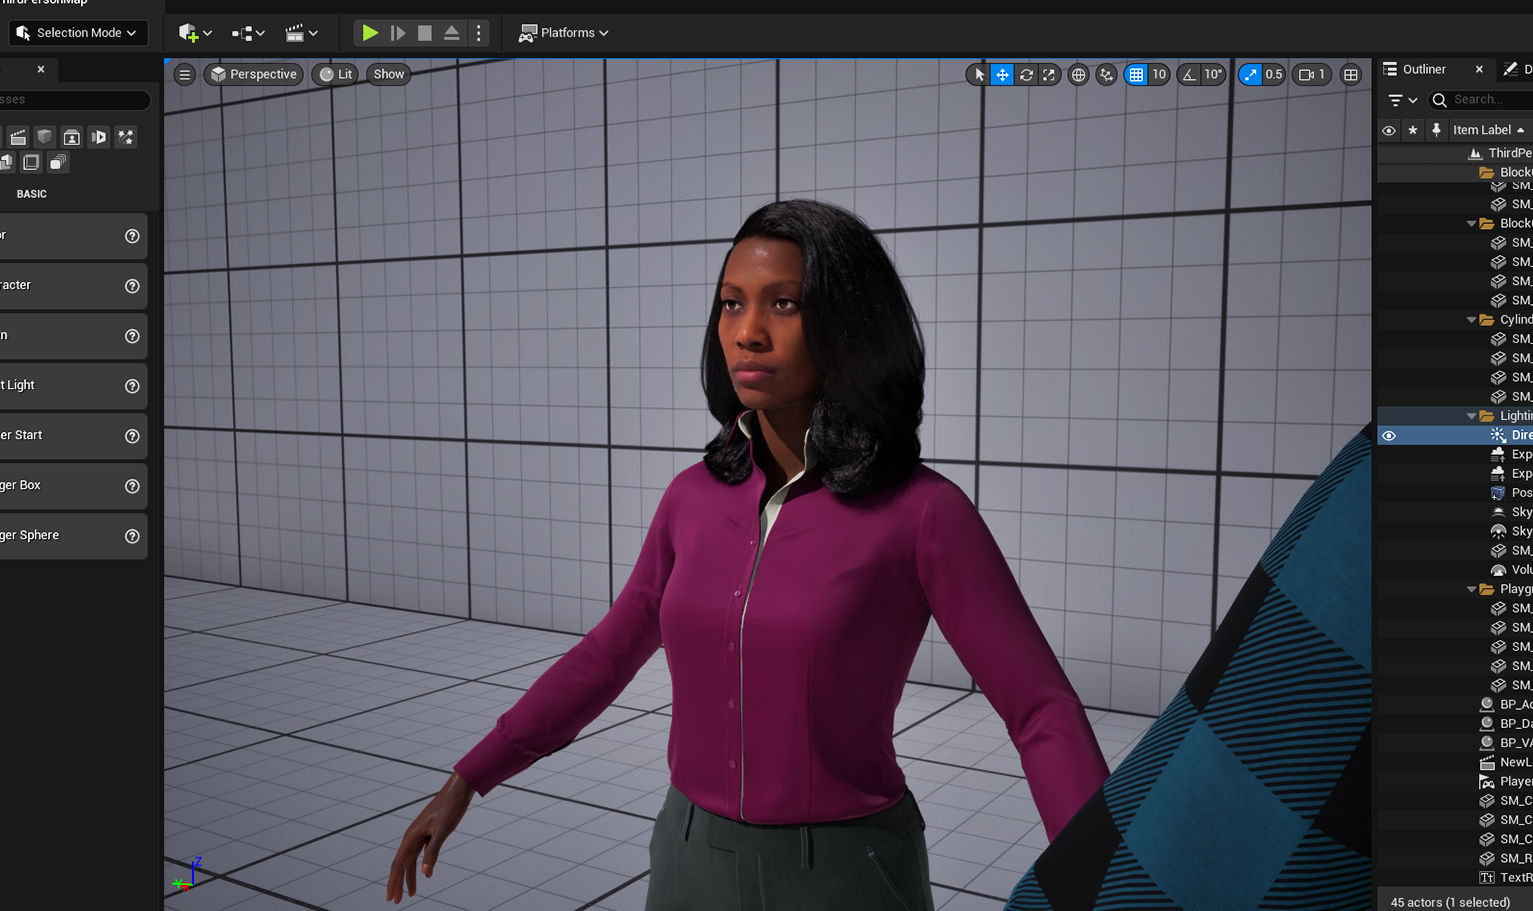Start Play in Editor with green arrow
Viewport: 1533px width, 911px height.
point(369,33)
